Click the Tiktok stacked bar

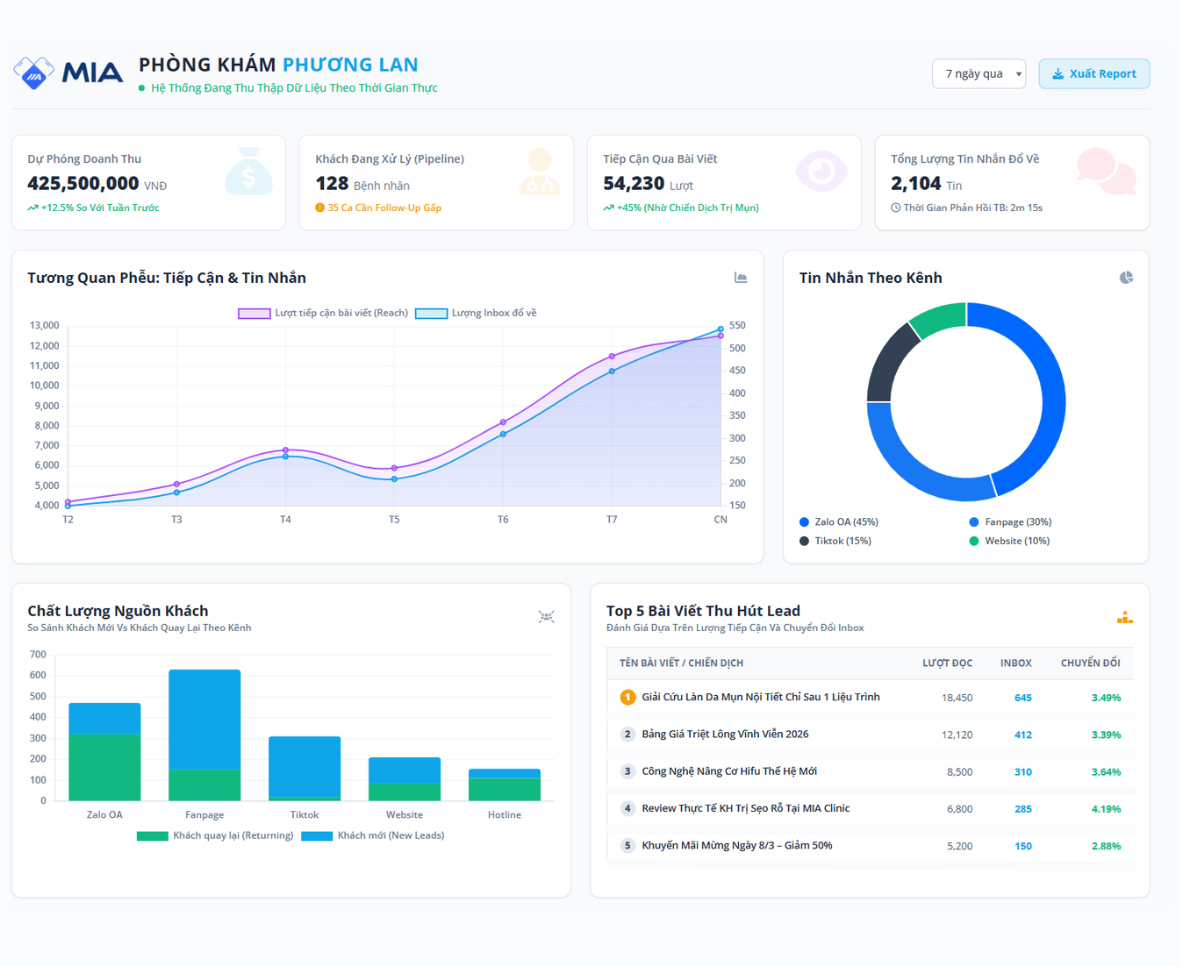(305, 768)
